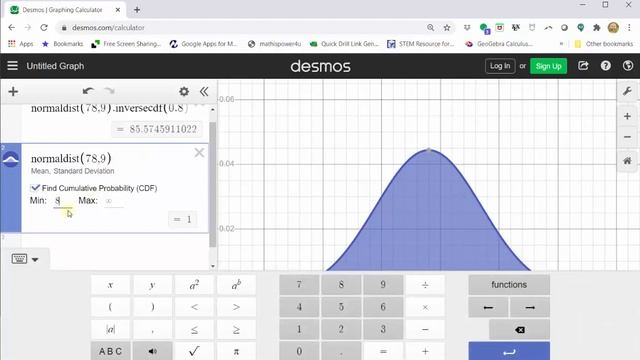The image size is (640, 360).
Task: Add a new expression item with plus icon
Action: coord(13,91)
